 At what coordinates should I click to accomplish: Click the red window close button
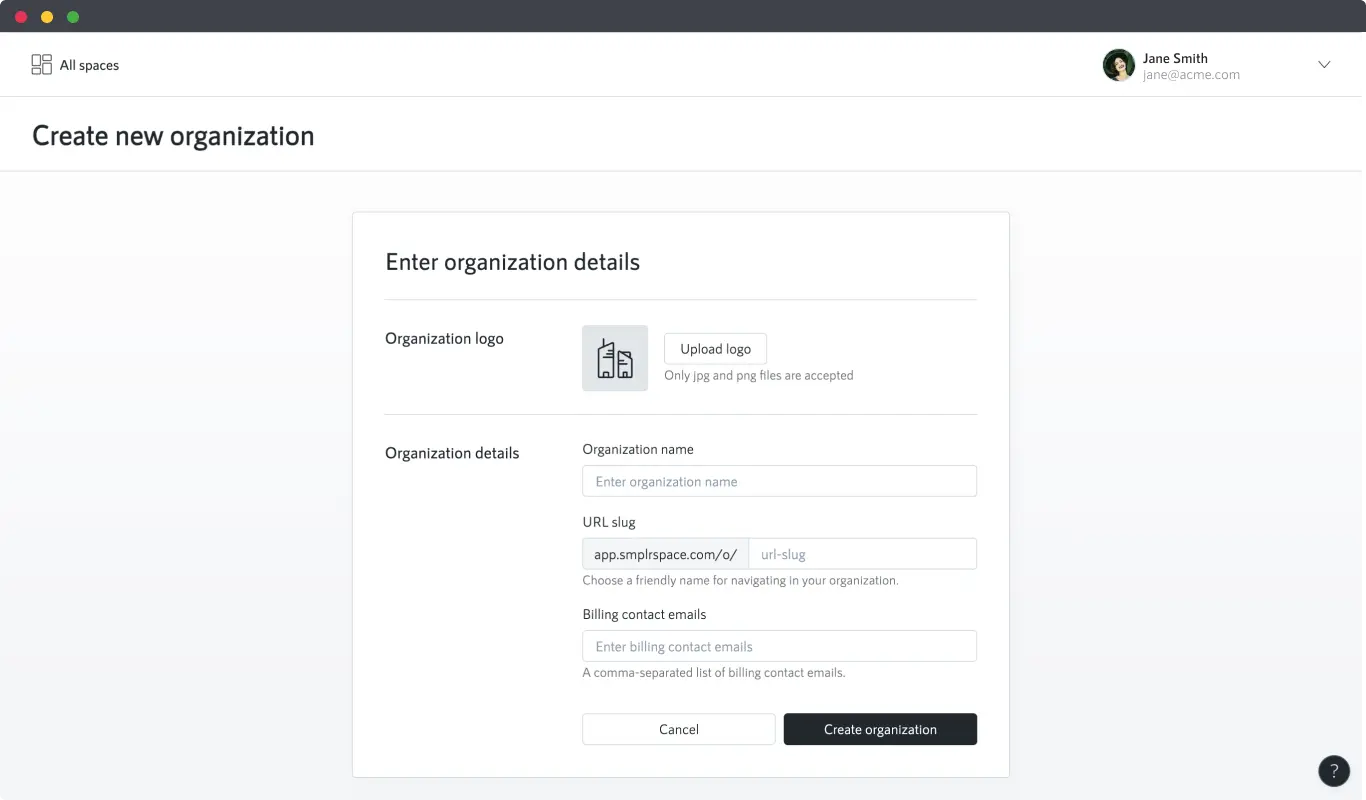pos(21,17)
